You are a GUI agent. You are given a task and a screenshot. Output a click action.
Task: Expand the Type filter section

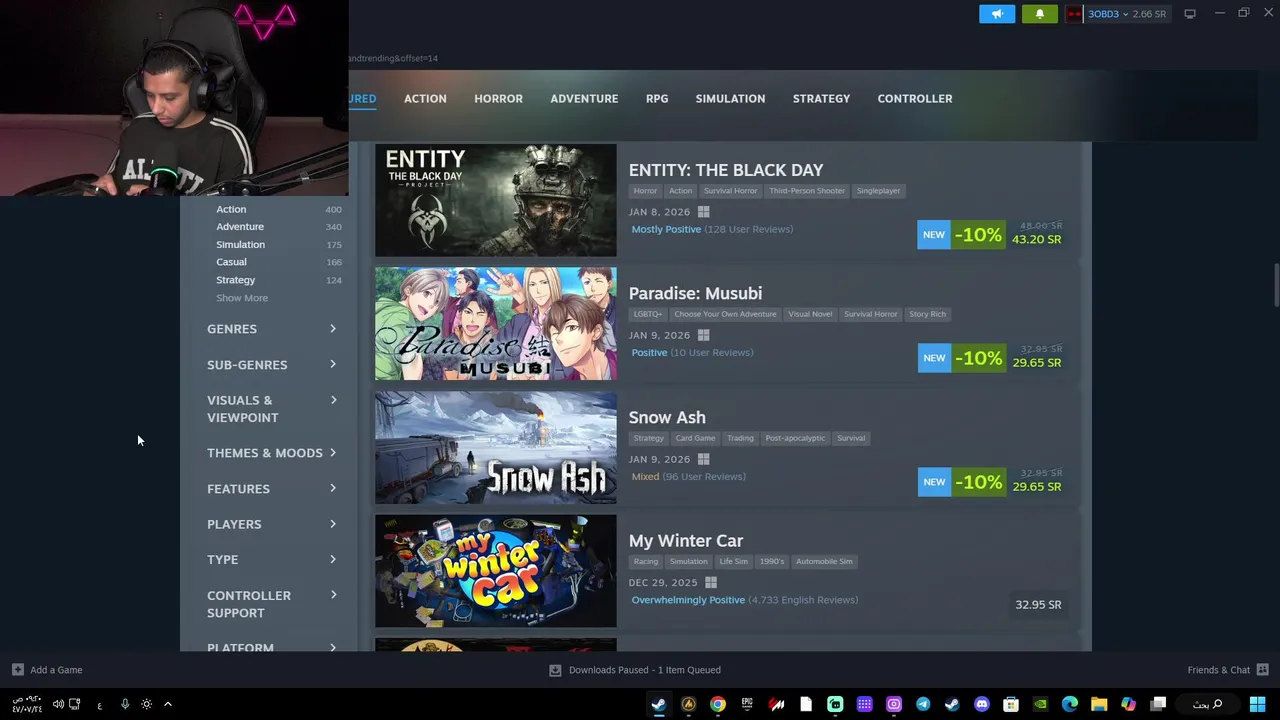click(x=271, y=560)
